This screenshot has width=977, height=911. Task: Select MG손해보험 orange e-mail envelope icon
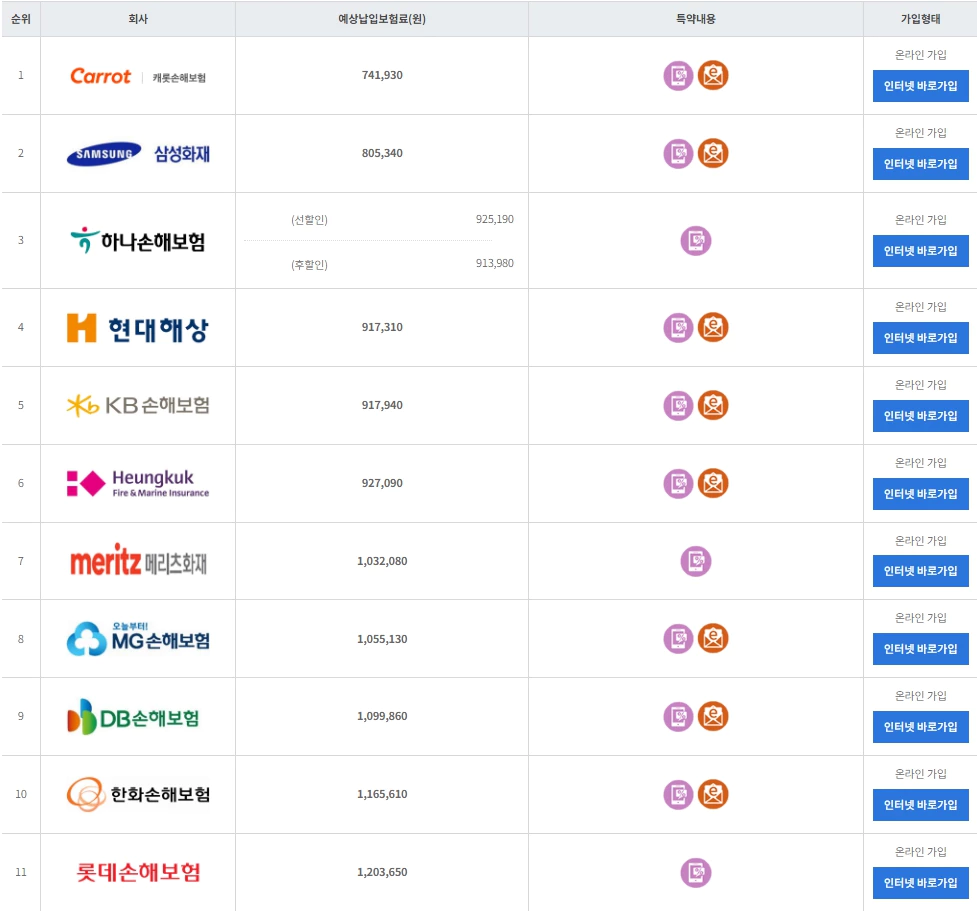coord(713,638)
